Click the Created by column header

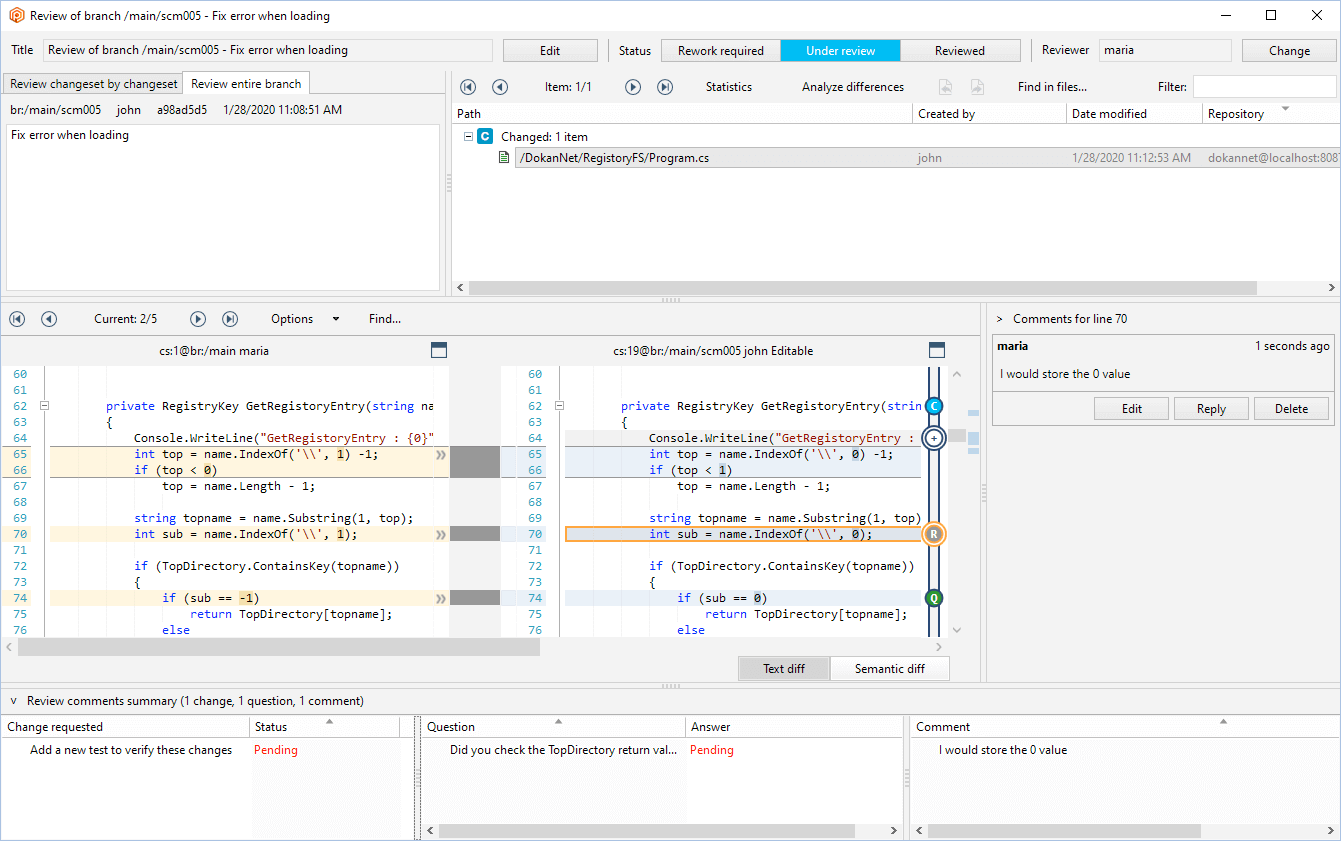pos(990,114)
